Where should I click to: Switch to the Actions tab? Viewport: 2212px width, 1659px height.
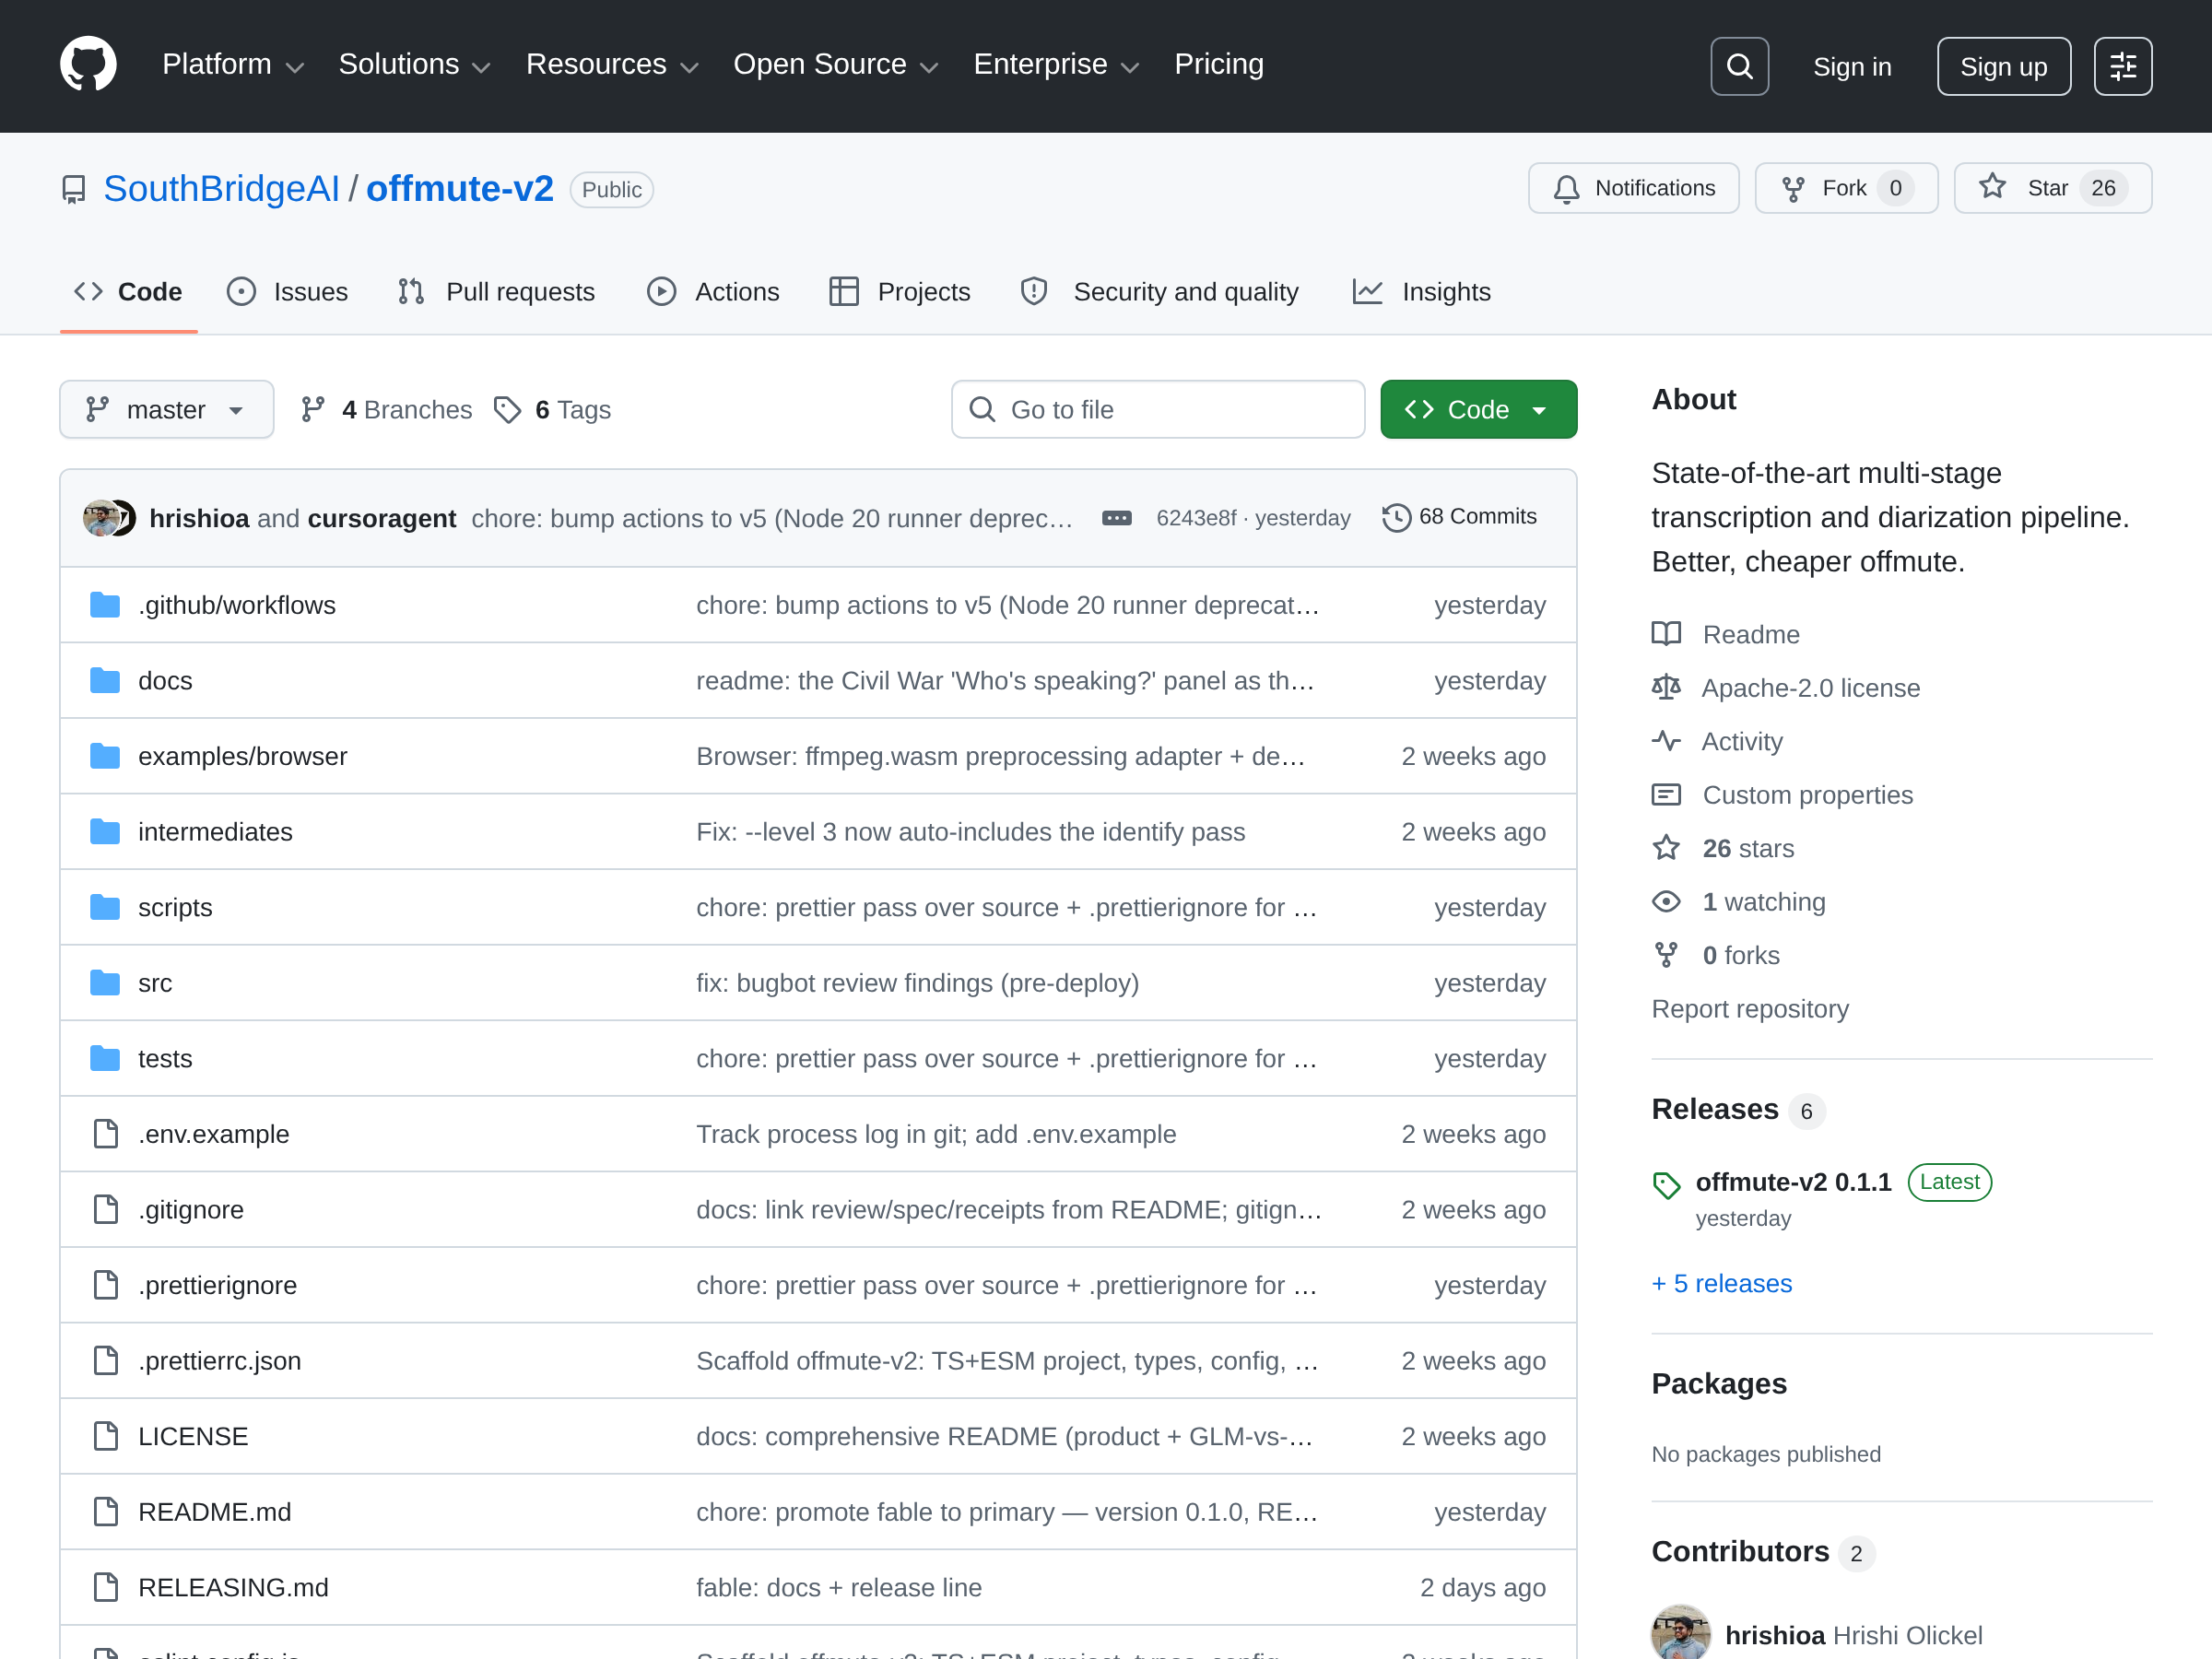click(x=713, y=292)
